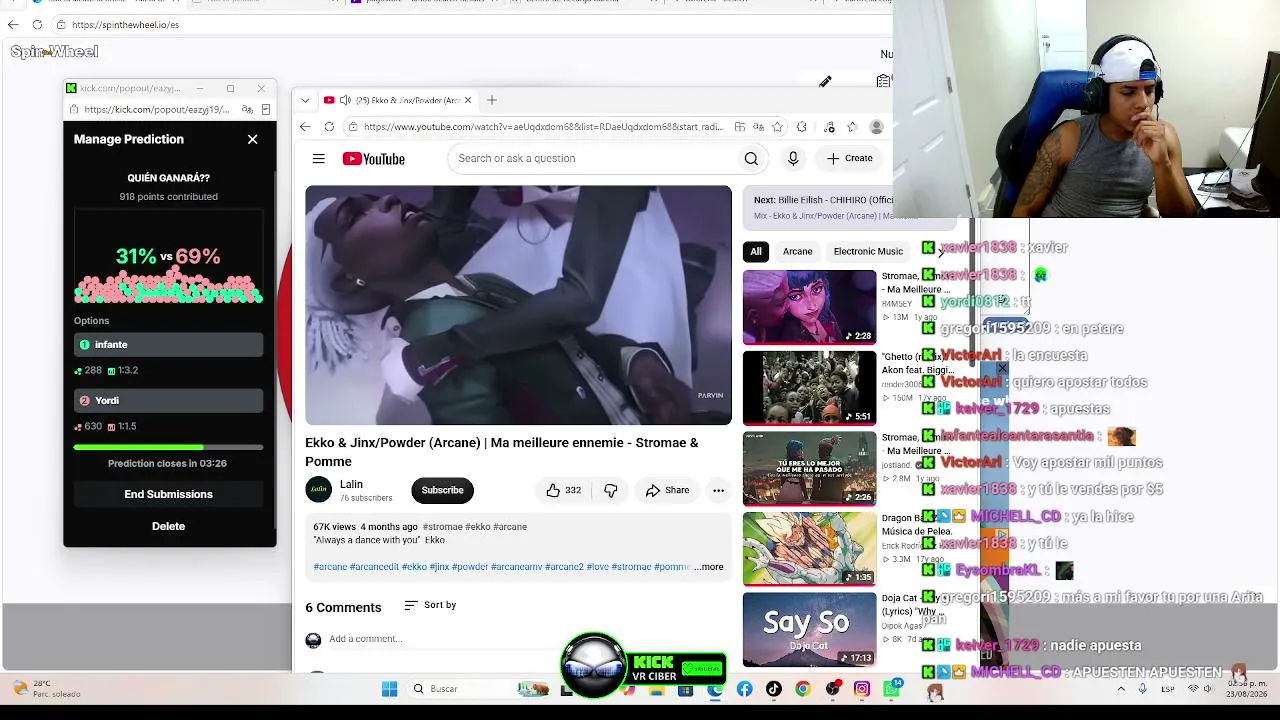Viewport: 1280px width, 720px height.
Task: Open the YouTube hamburger guide menu
Action: (x=318, y=159)
